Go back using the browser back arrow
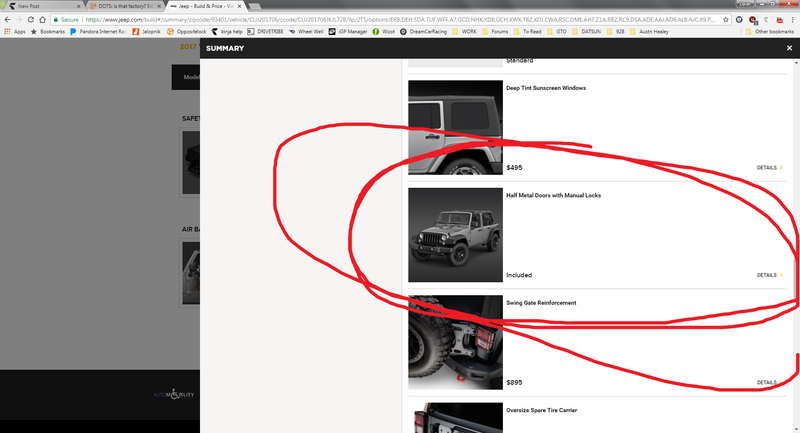Screen dimensions: 800x433 coord(7,19)
